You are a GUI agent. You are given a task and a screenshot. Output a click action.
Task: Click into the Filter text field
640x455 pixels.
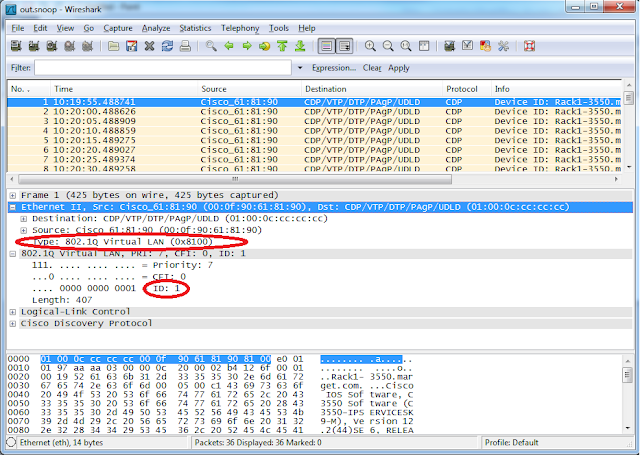point(163,68)
